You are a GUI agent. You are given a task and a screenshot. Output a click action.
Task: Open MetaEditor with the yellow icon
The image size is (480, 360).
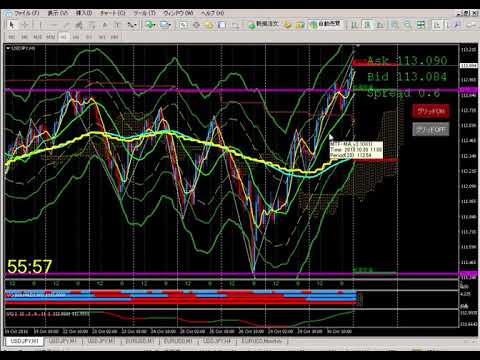click(288, 25)
